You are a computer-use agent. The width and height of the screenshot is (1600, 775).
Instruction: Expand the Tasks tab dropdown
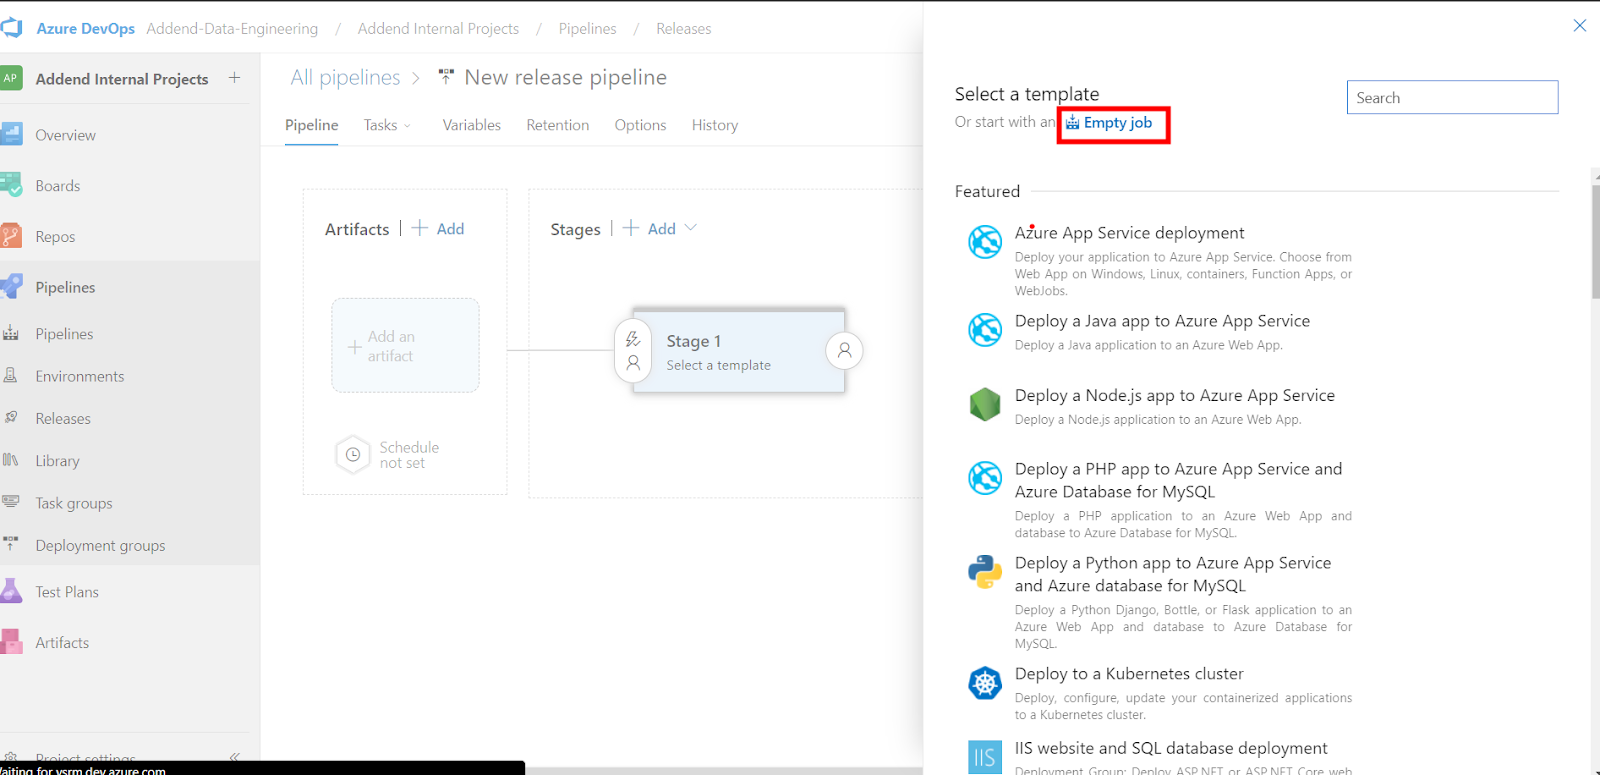[407, 126]
